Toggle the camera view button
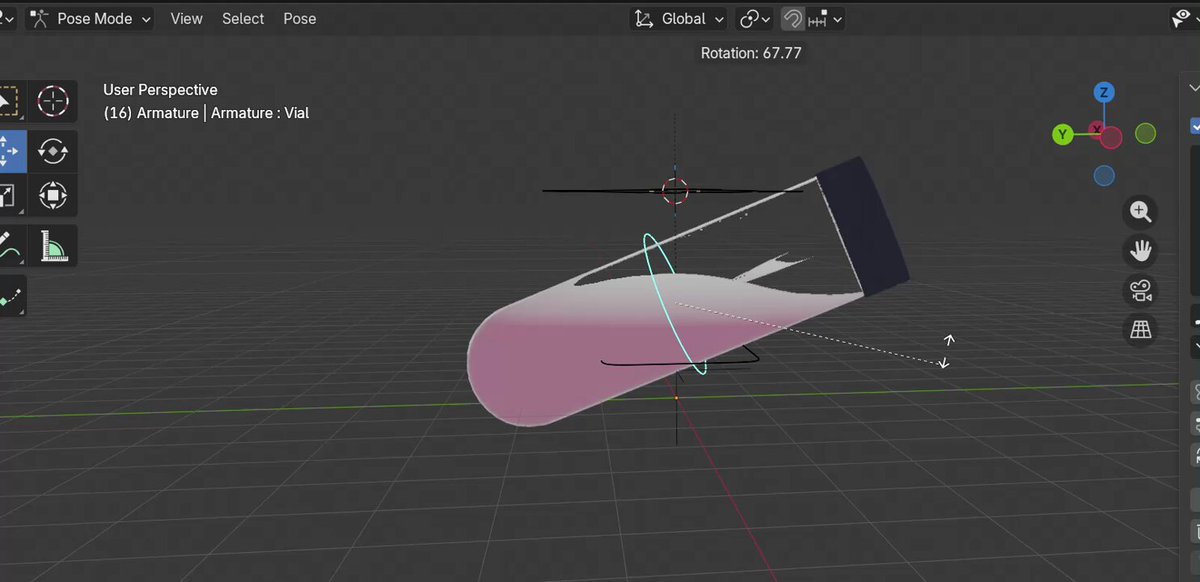Image resolution: width=1200 pixels, height=582 pixels. click(1141, 290)
